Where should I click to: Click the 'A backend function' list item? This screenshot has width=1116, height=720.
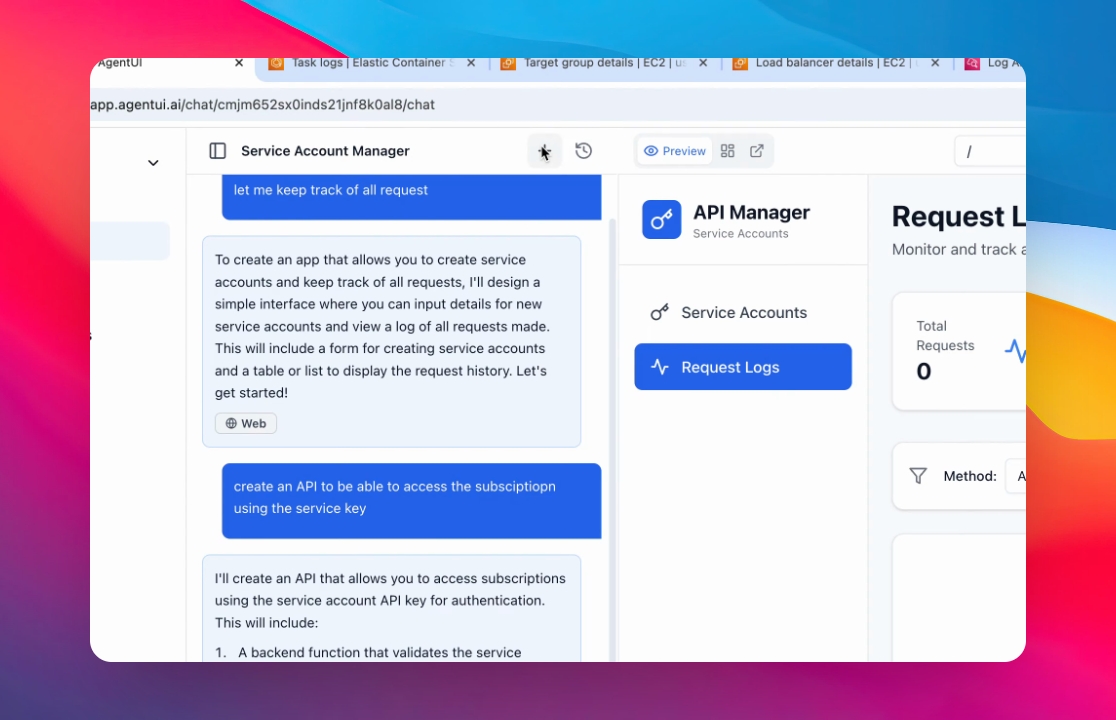point(379,652)
